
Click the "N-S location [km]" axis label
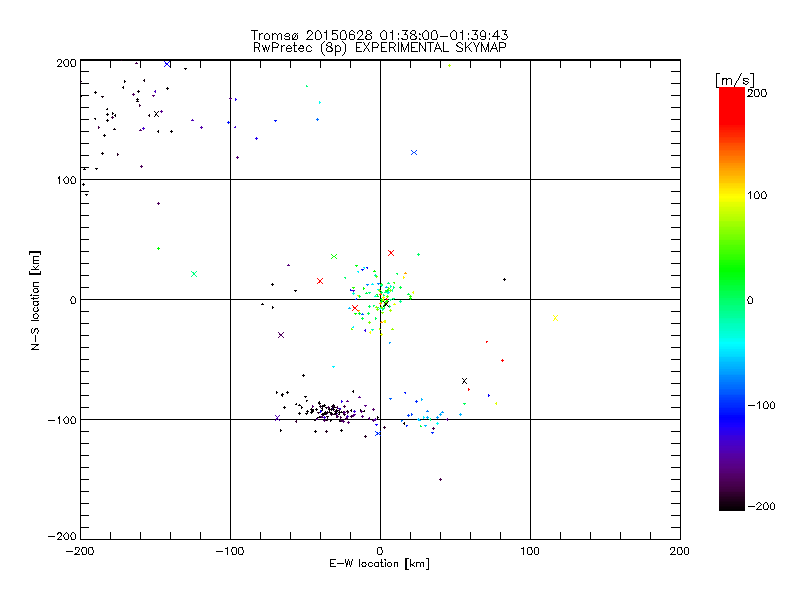tap(35, 300)
